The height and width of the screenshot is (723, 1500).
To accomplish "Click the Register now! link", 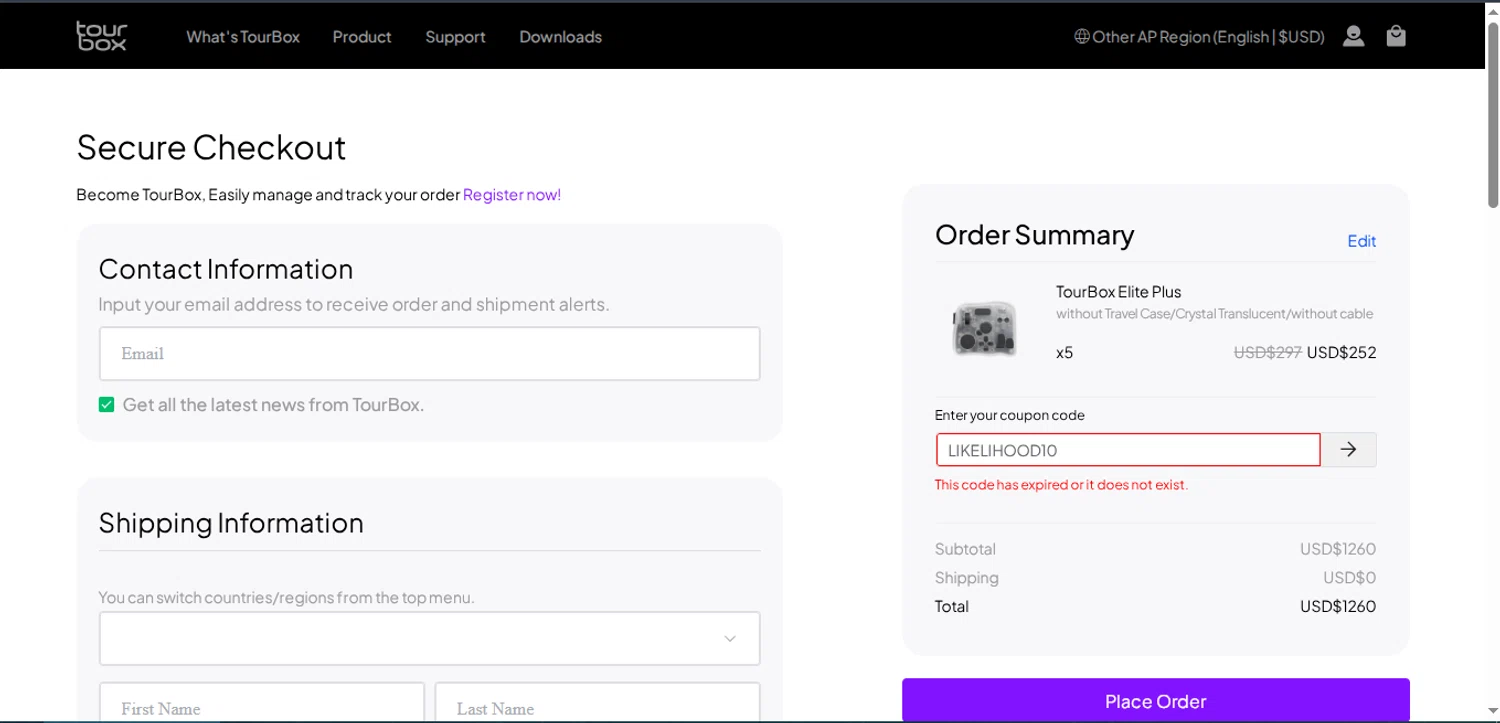I will (x=511, y=194).
